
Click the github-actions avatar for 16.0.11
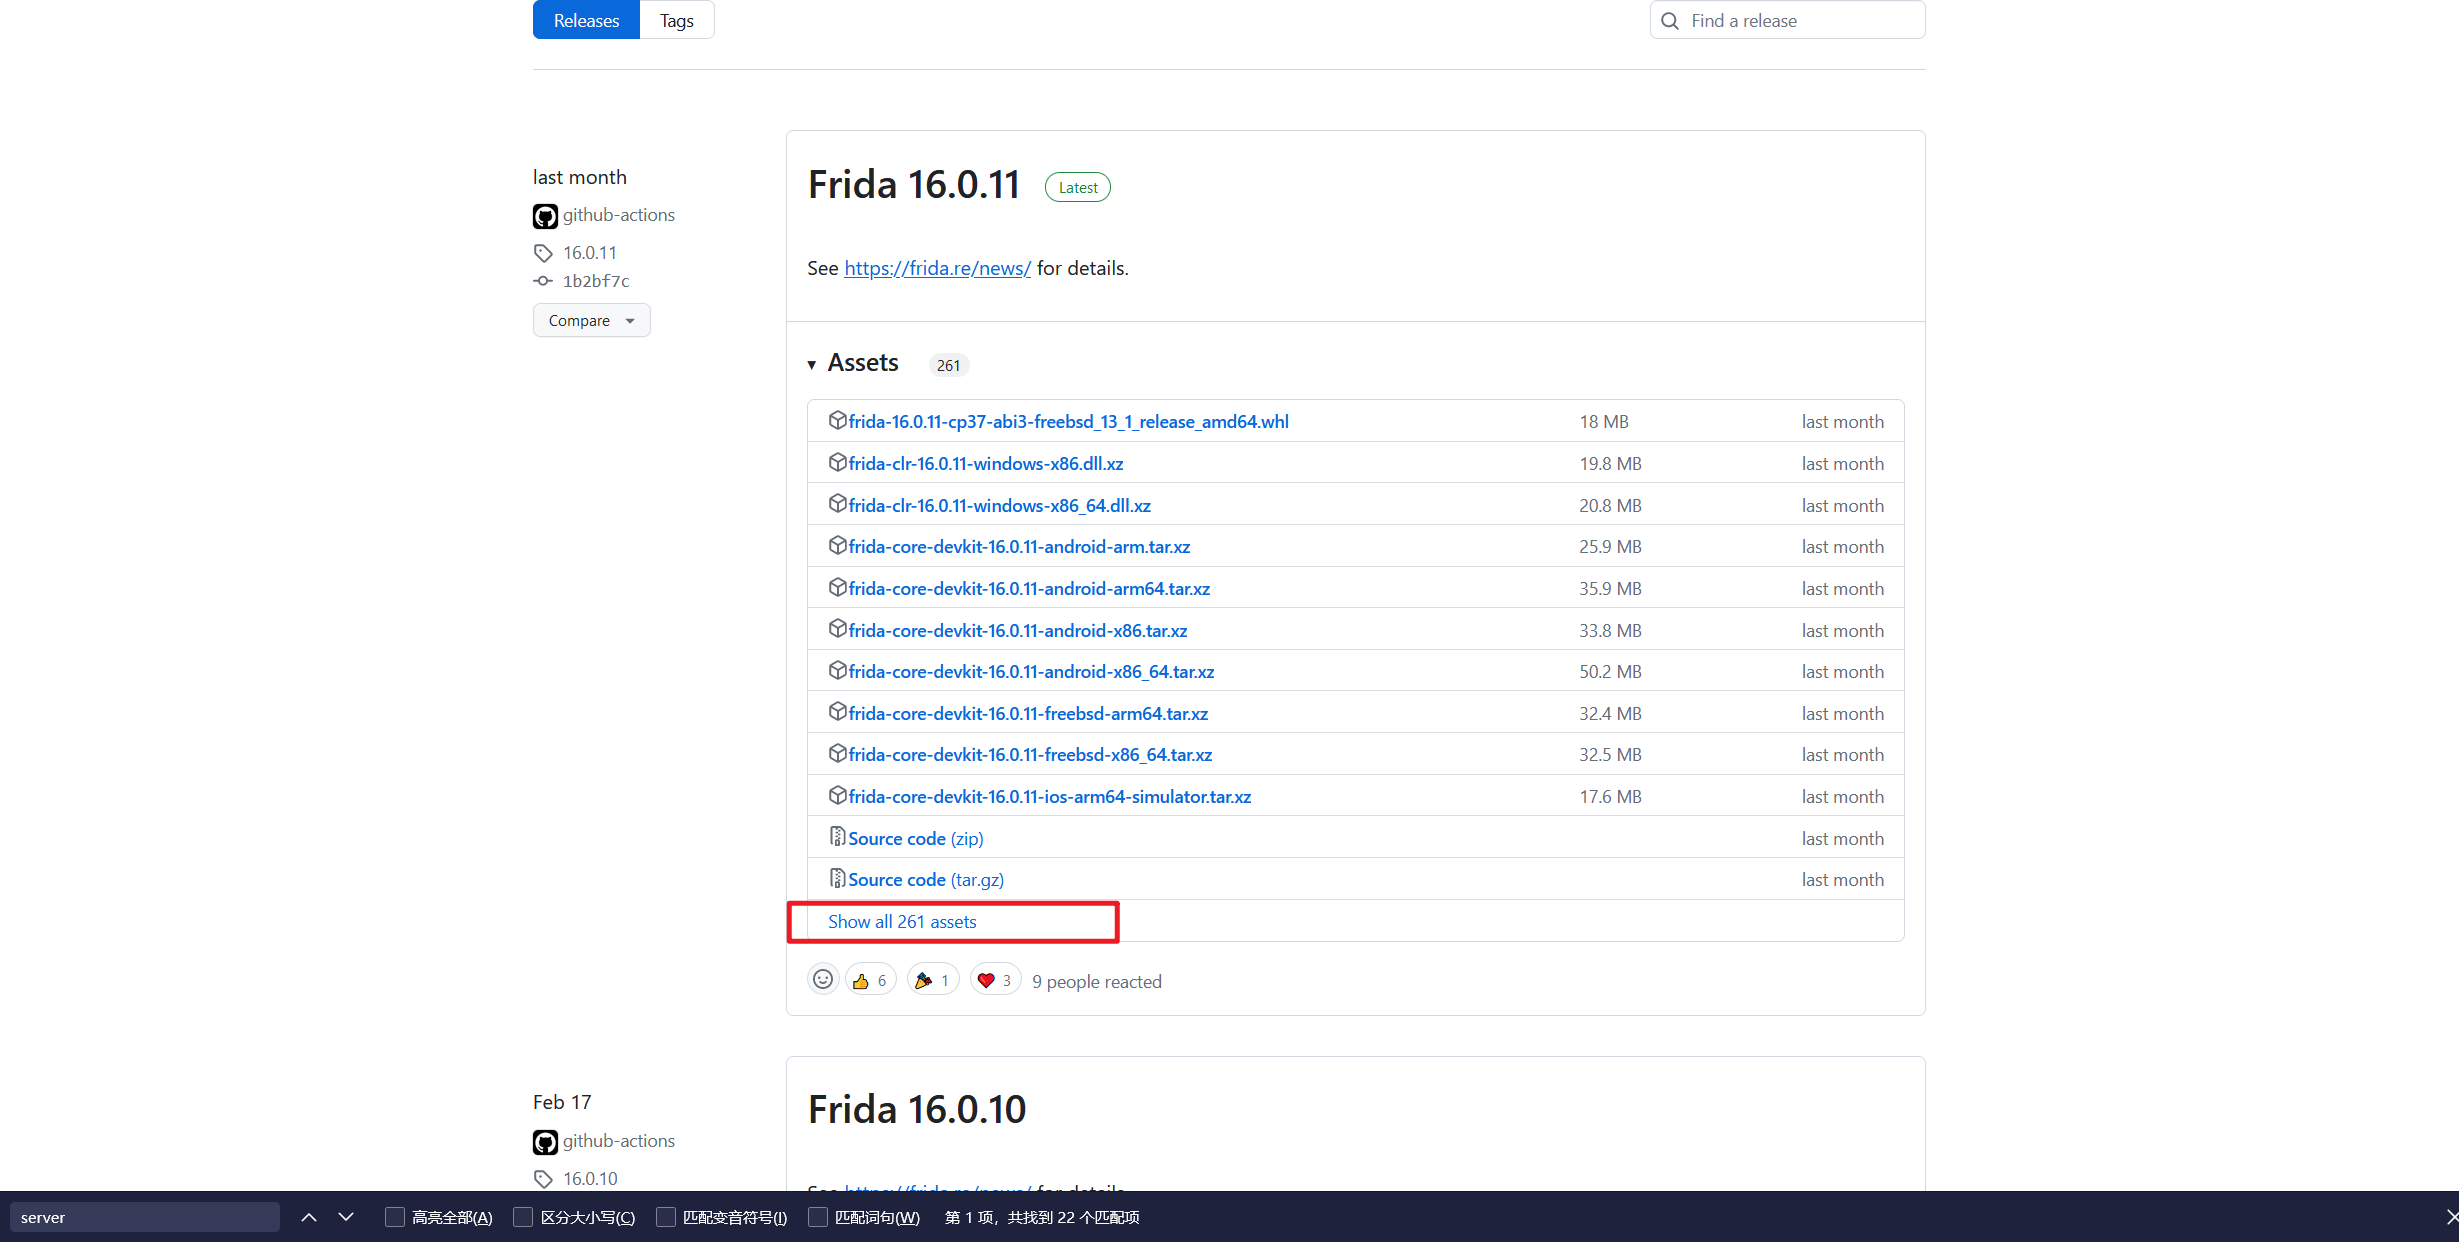click(x=545, y=216)
